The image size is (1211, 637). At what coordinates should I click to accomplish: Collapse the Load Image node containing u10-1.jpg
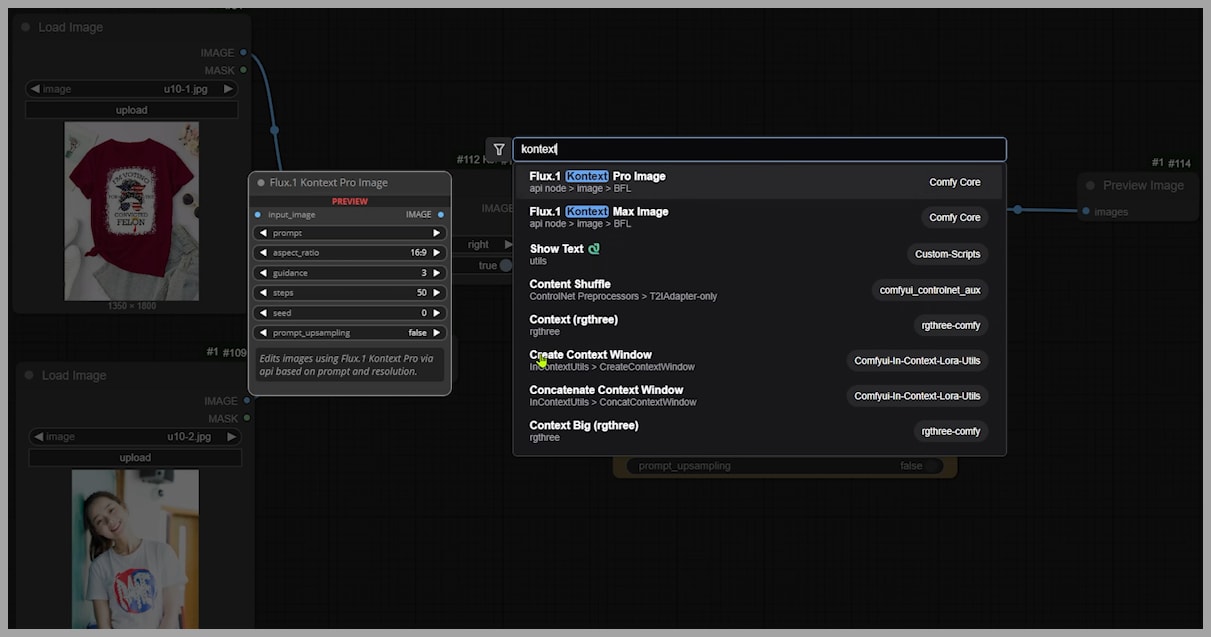26,27
